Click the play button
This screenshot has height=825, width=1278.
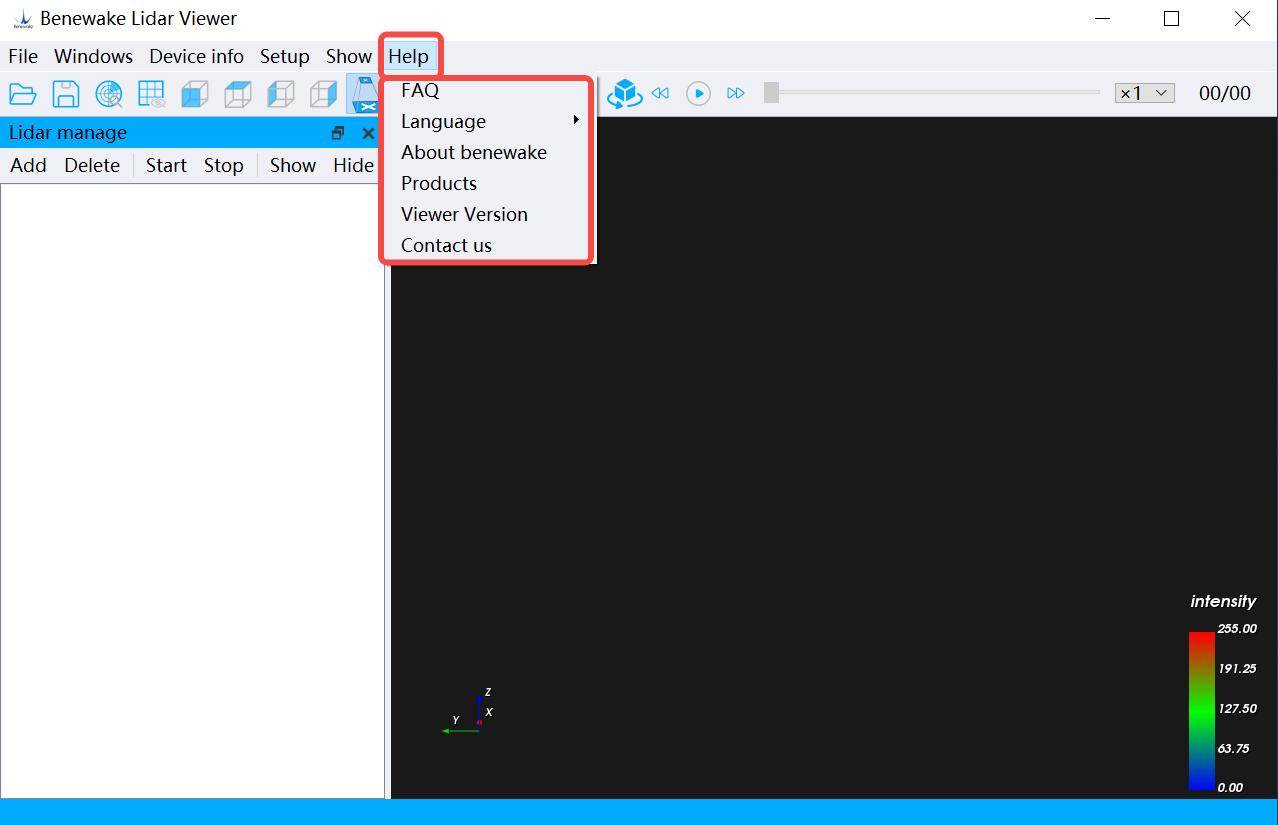tap(698, 93)
